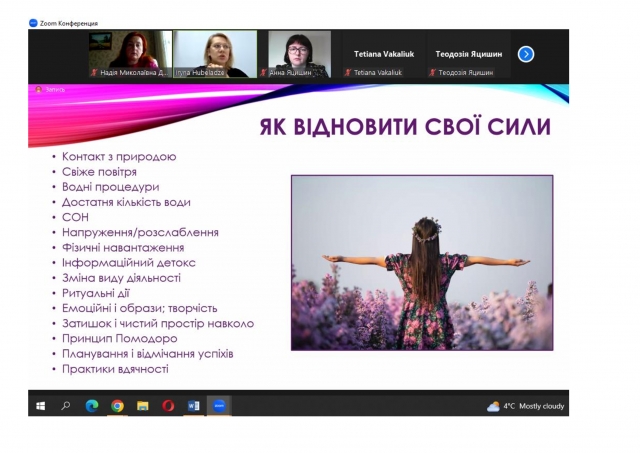The width and height of the screenshot is (640, 453).
Task: Click the recording indicator labeled Запись
Action: (50, 89)
